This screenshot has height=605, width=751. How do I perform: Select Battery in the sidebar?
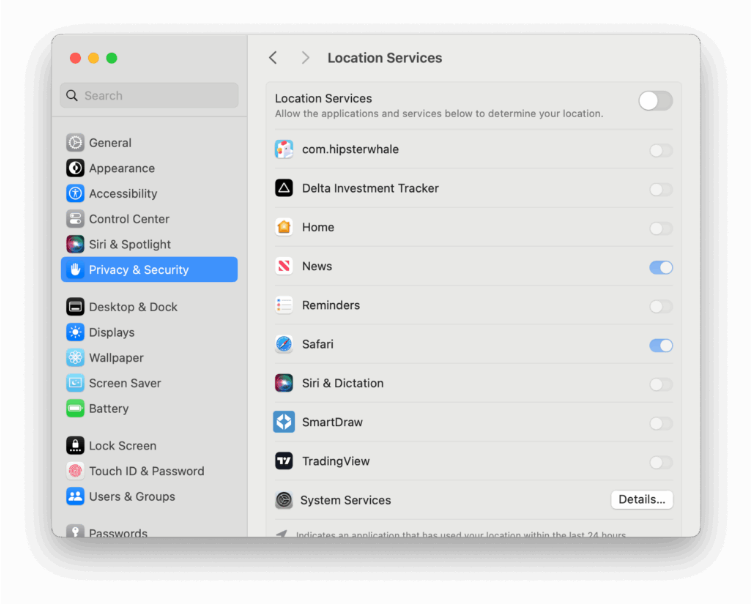149,409
